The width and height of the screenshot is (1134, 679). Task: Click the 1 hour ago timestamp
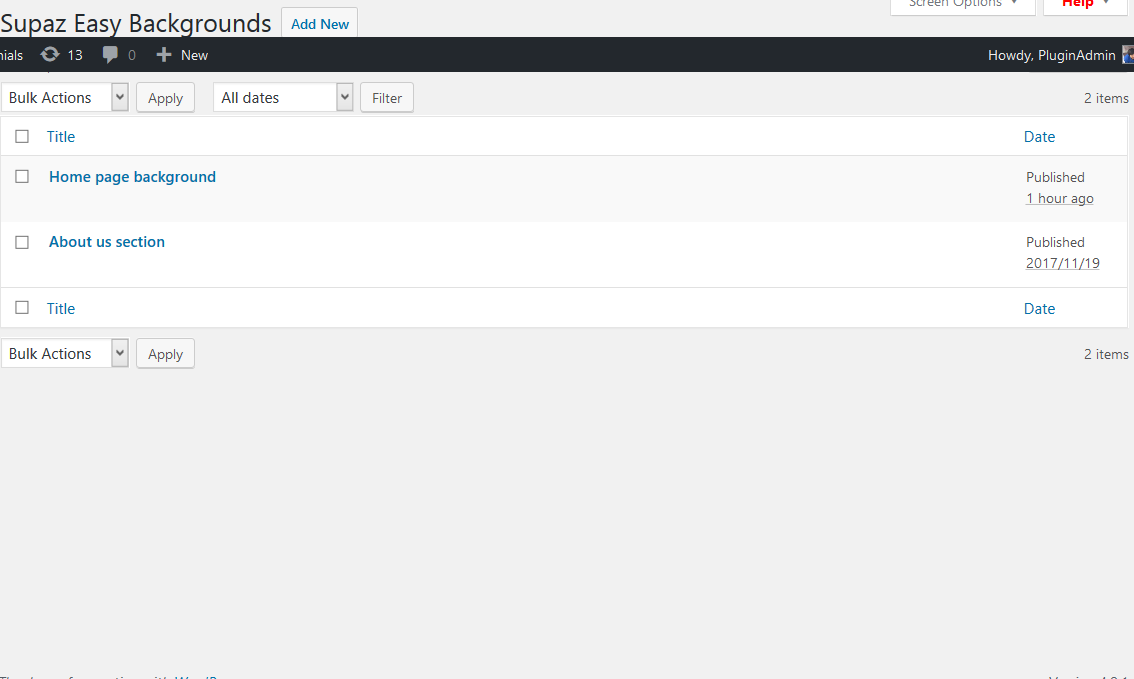click(1060, 198)
